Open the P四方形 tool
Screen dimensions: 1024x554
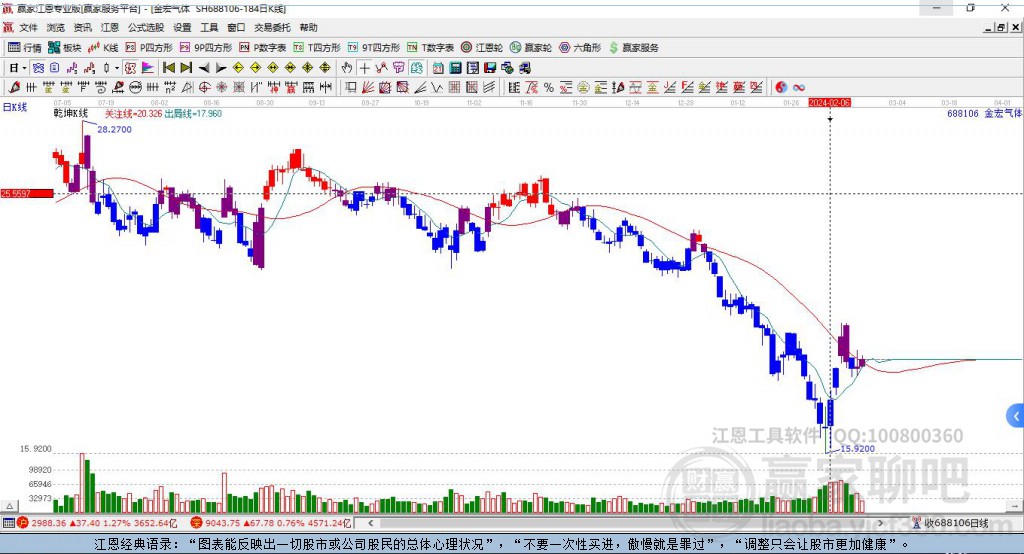tap(149, 48)
